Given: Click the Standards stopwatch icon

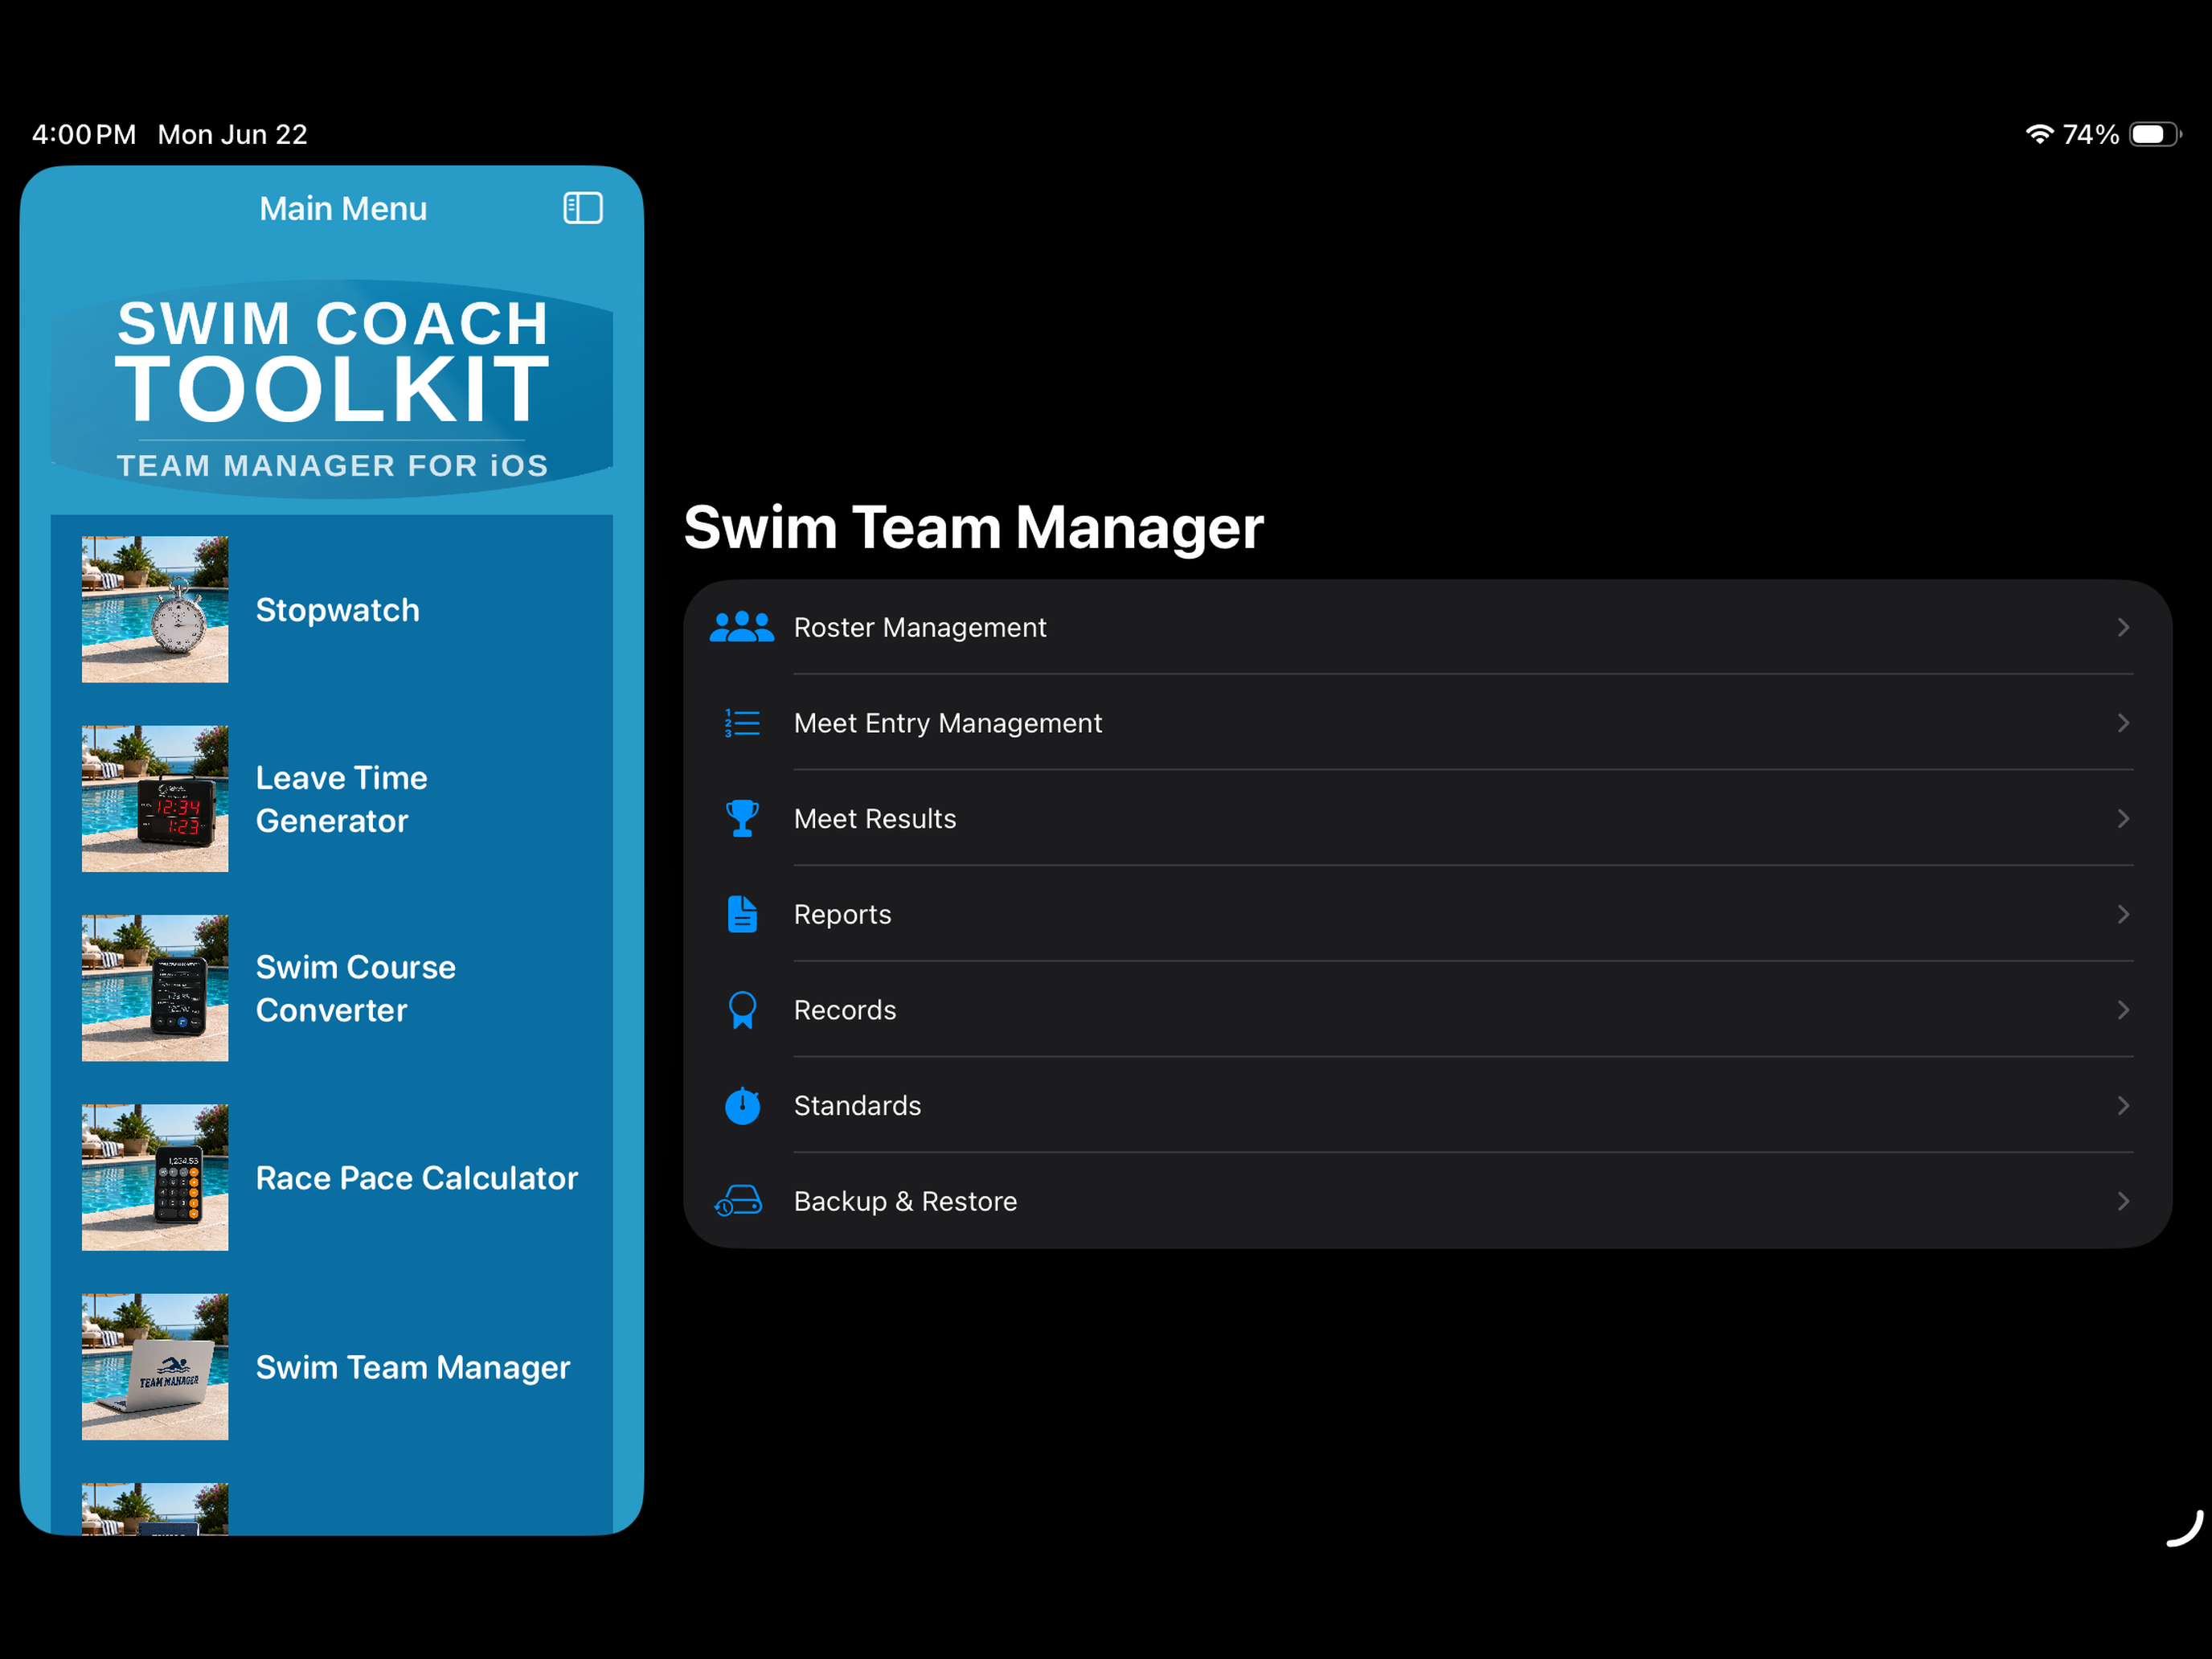Looking at the screenshot, I should click(x=742, y=1106).
